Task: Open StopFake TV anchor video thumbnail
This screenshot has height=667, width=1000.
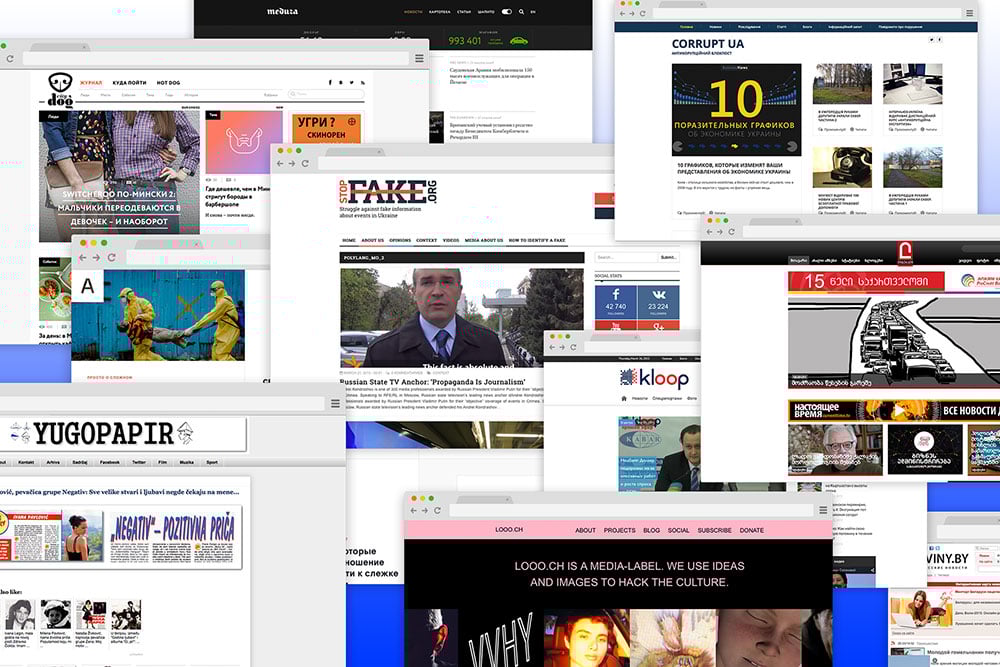Action: click(461, 318)
